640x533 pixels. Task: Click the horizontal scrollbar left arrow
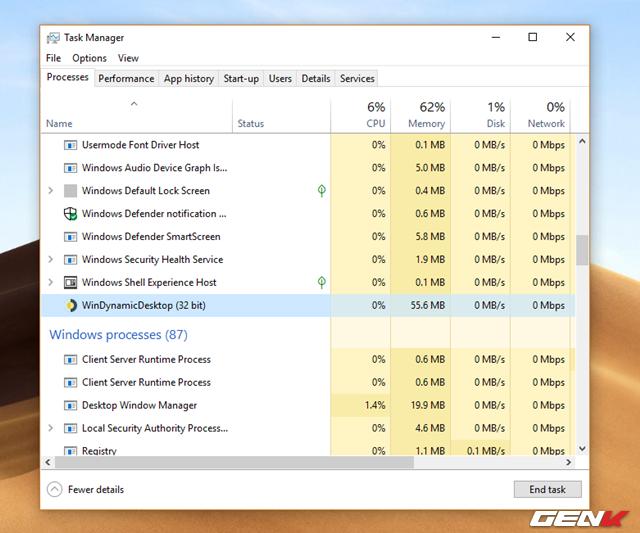coord(48,462)
